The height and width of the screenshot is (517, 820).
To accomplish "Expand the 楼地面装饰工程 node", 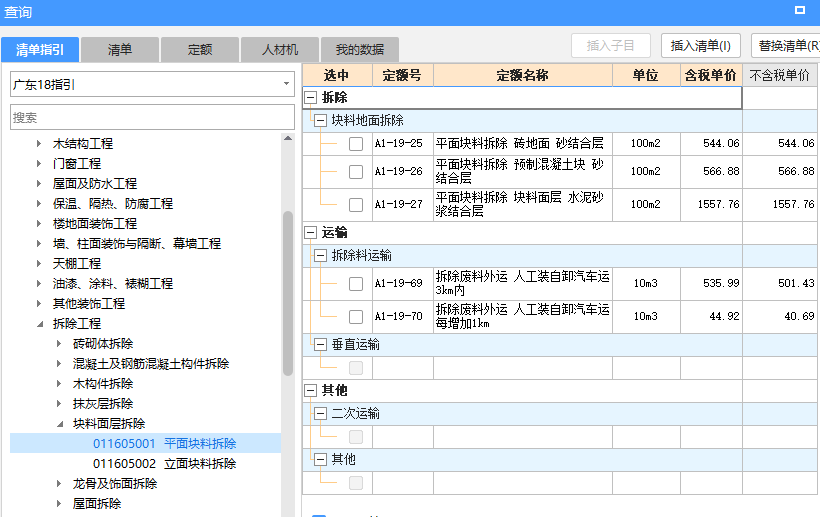I will tap(39, 224).
